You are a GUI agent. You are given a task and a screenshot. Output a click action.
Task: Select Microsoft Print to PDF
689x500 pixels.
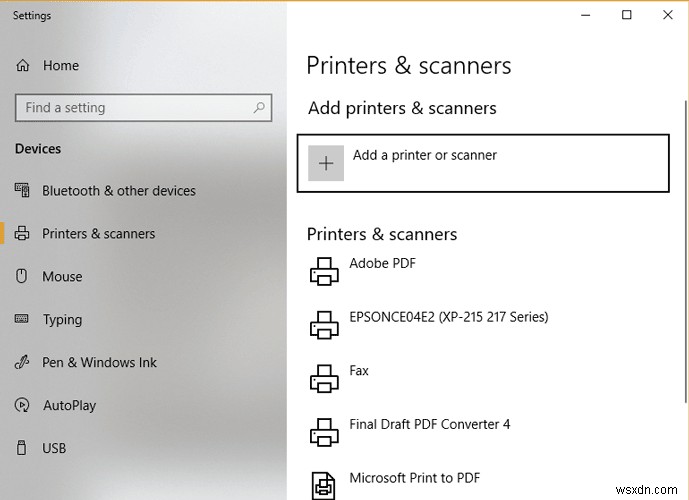point(414,478)
